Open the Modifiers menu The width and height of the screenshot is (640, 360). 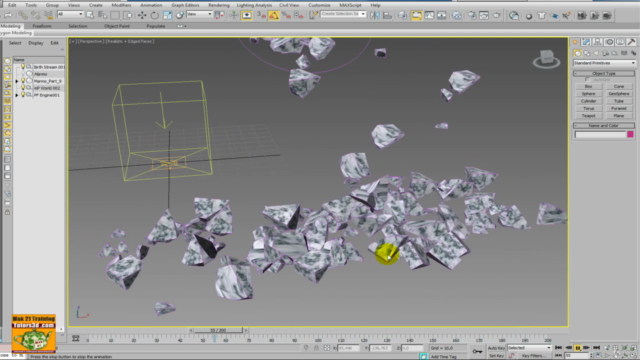coord(121,5)
